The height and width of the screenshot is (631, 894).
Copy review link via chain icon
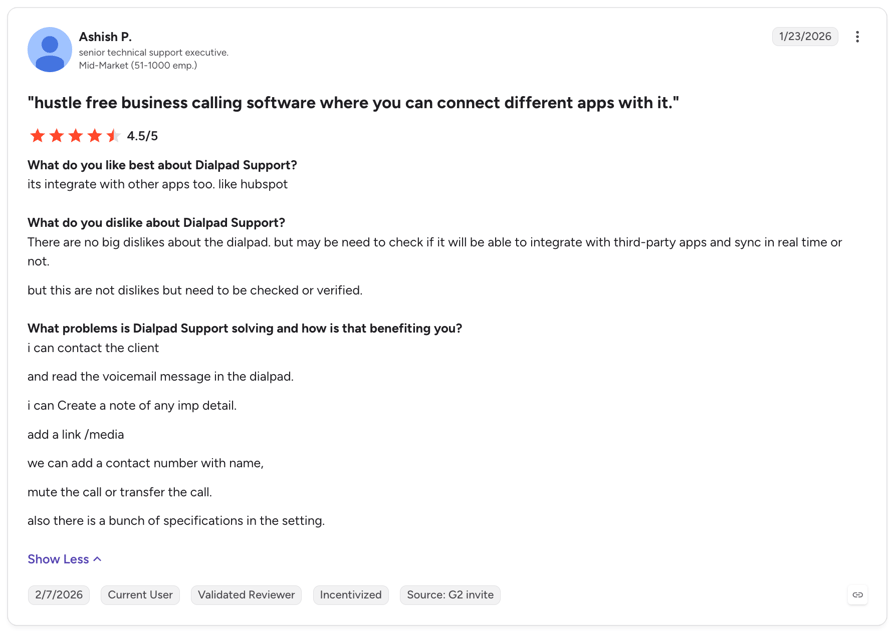[x=858, y=595]
